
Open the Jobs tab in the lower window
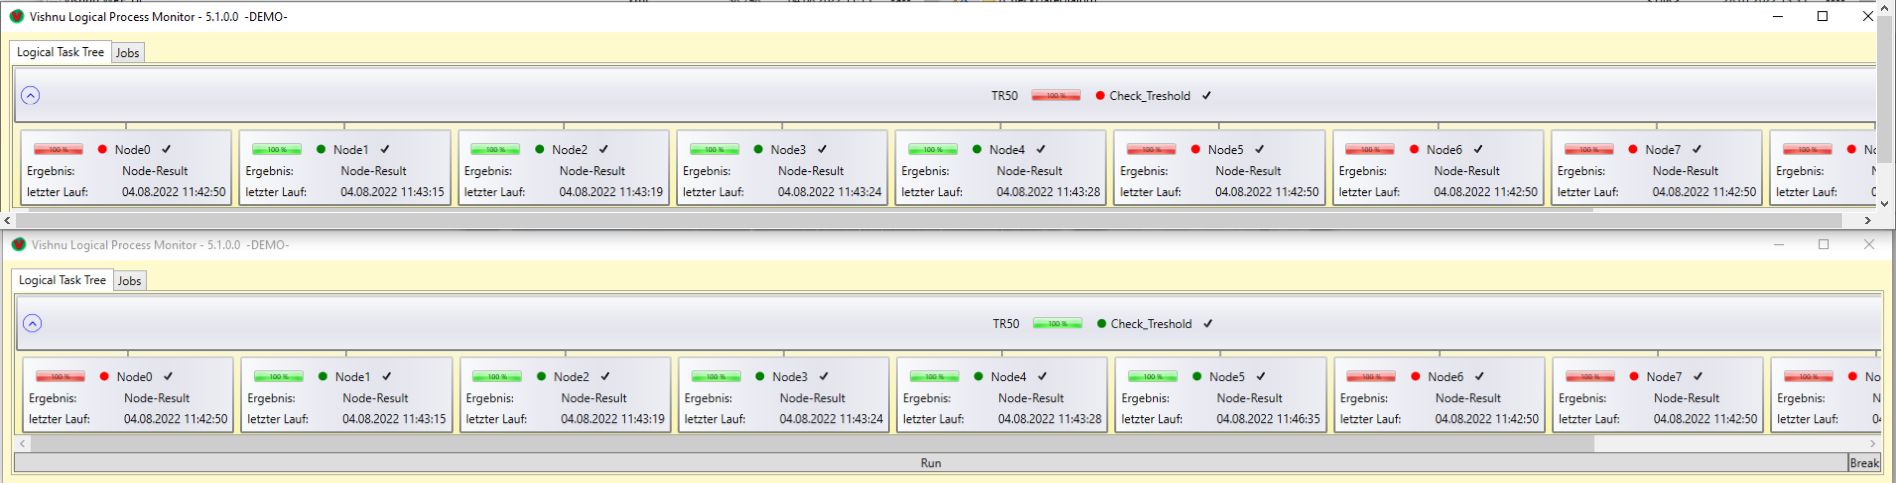pos(130,281)
